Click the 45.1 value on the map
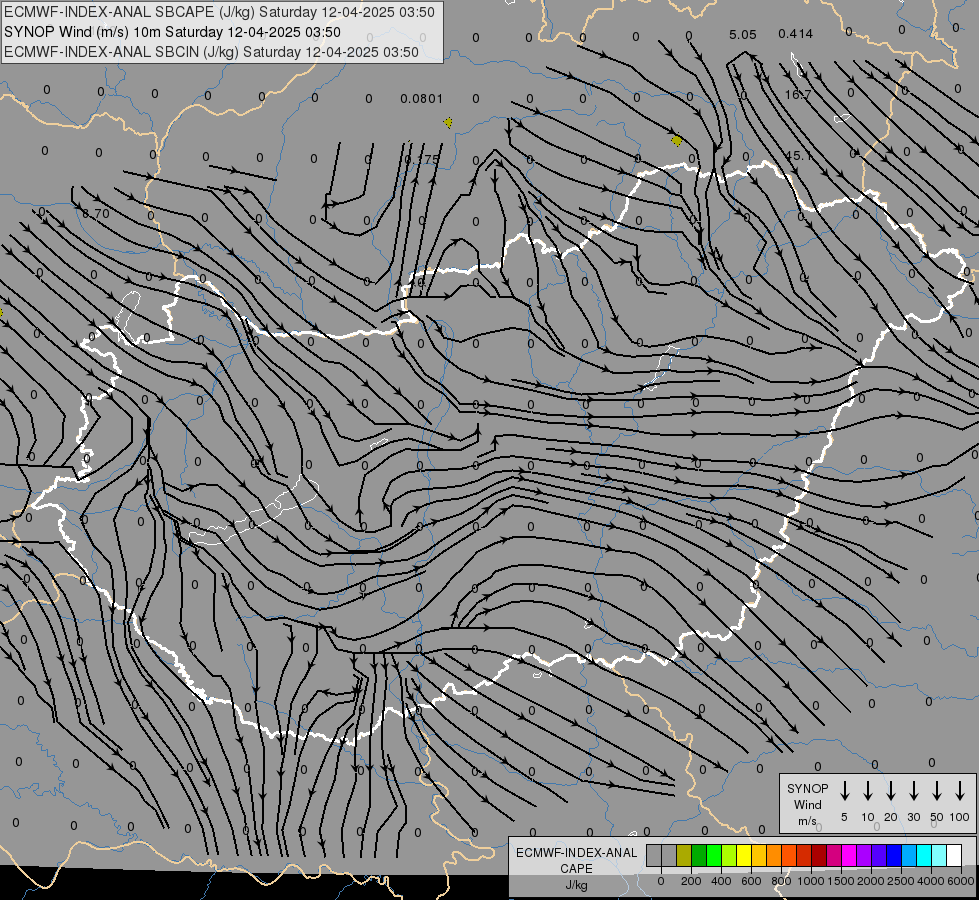The height and width of the screenshot is (900, 979). pos(798,156)
